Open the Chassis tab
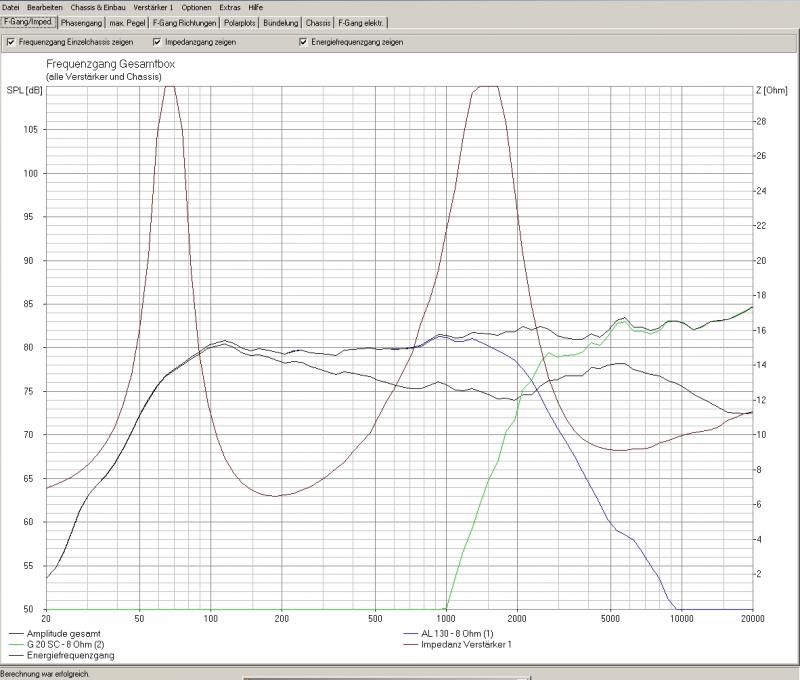The height and width of the screenshot is (680, 800). [319, 22]
